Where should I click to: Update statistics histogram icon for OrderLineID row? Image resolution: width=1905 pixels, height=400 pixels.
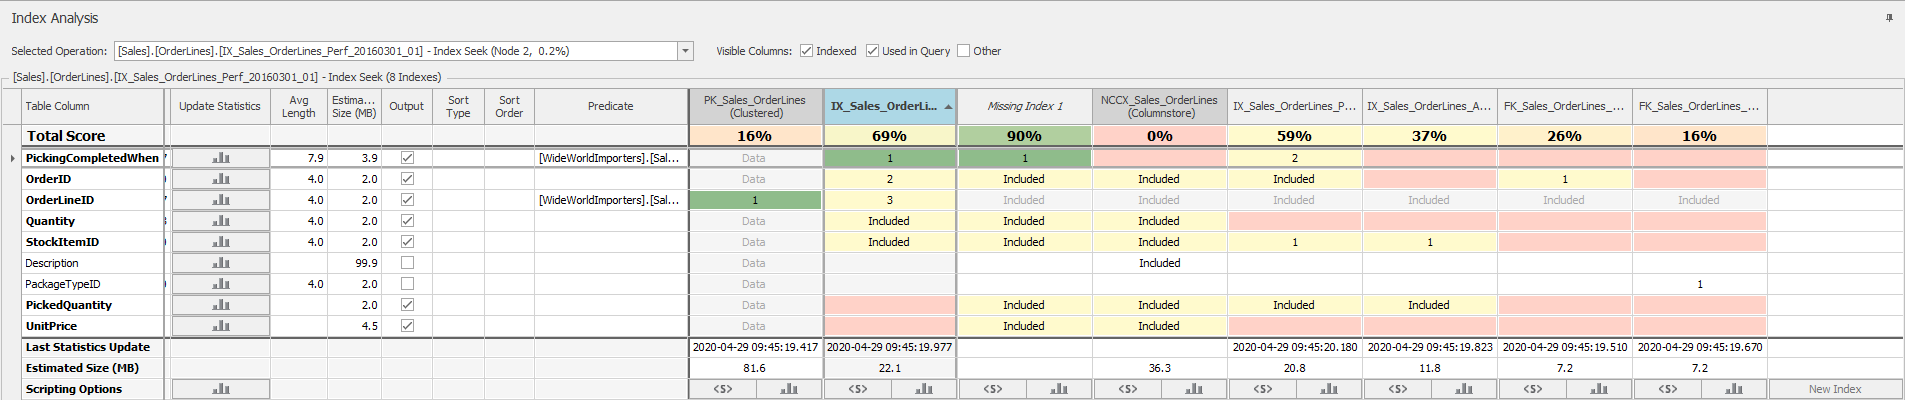click(221, 200)
